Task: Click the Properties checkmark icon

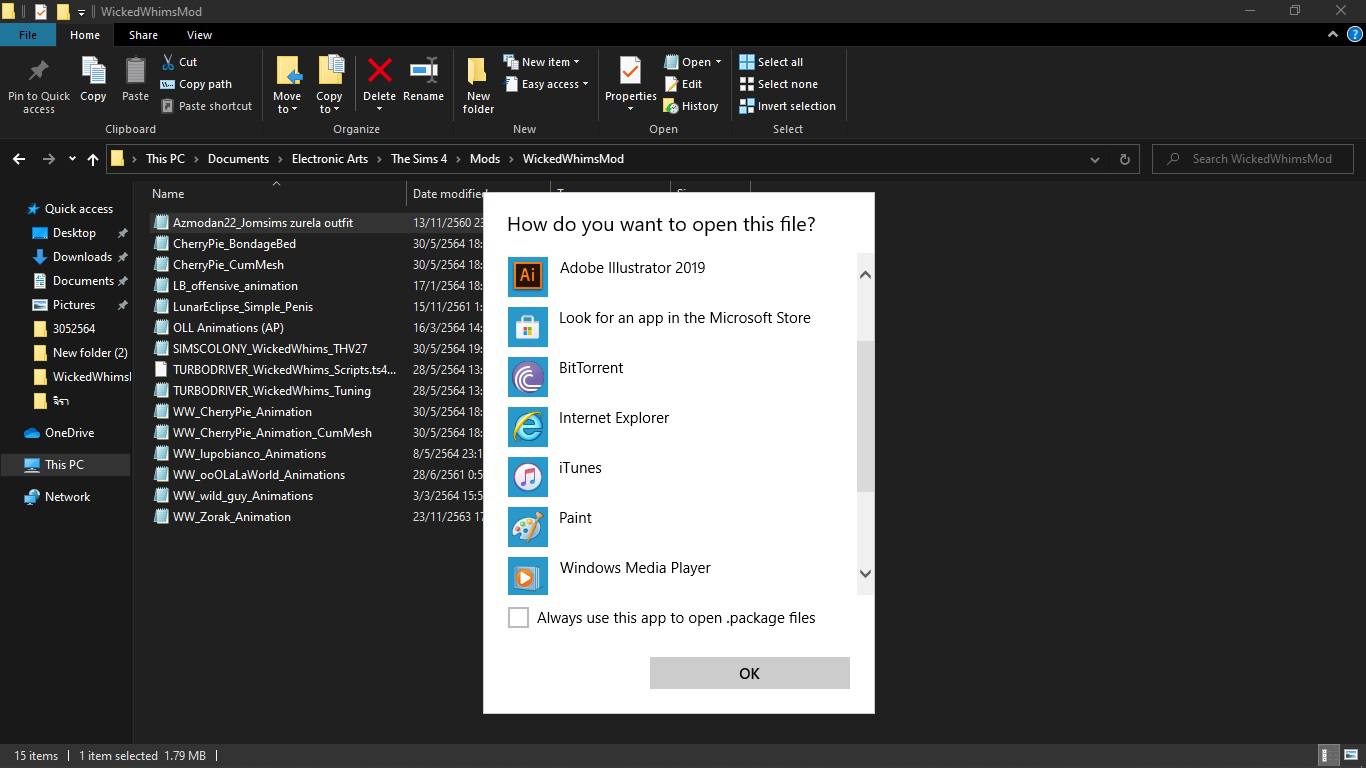Action: pyautogui.click(x=630, y=71)
